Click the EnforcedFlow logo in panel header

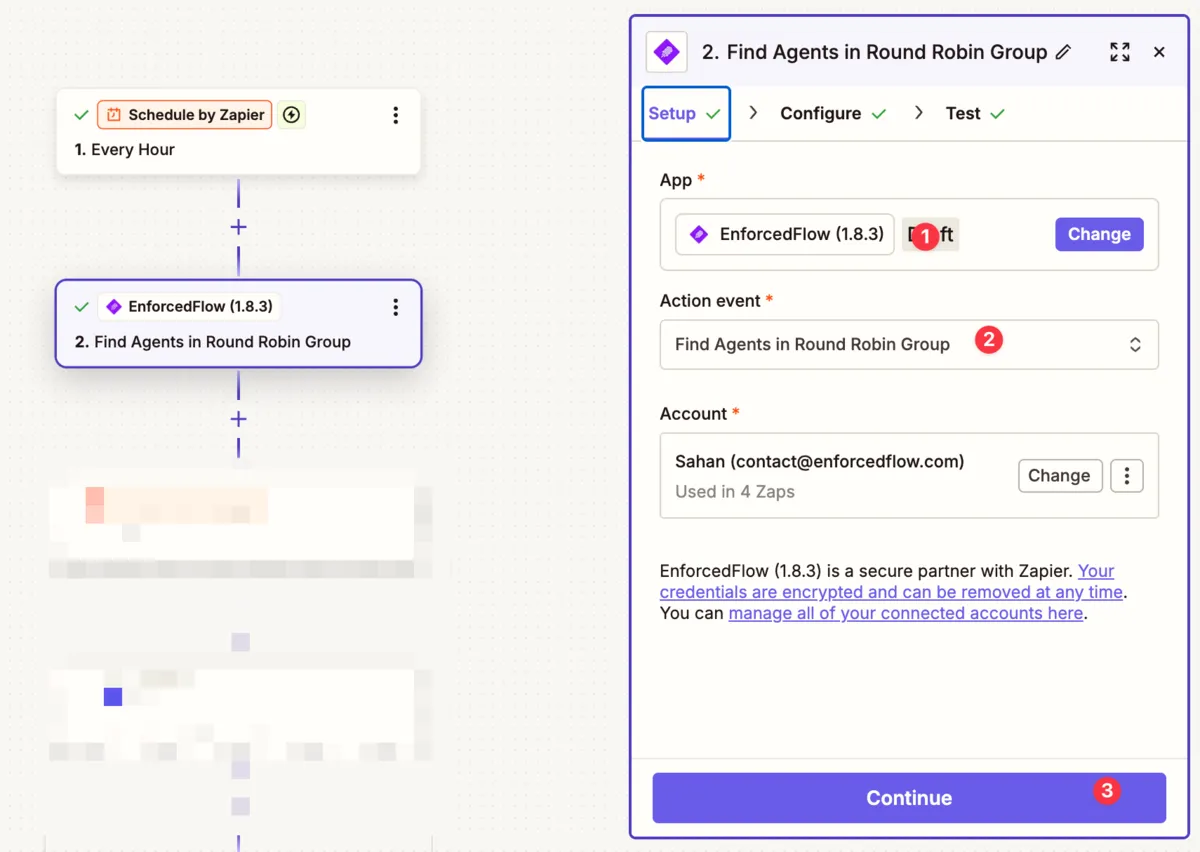(x=666, y=52)
